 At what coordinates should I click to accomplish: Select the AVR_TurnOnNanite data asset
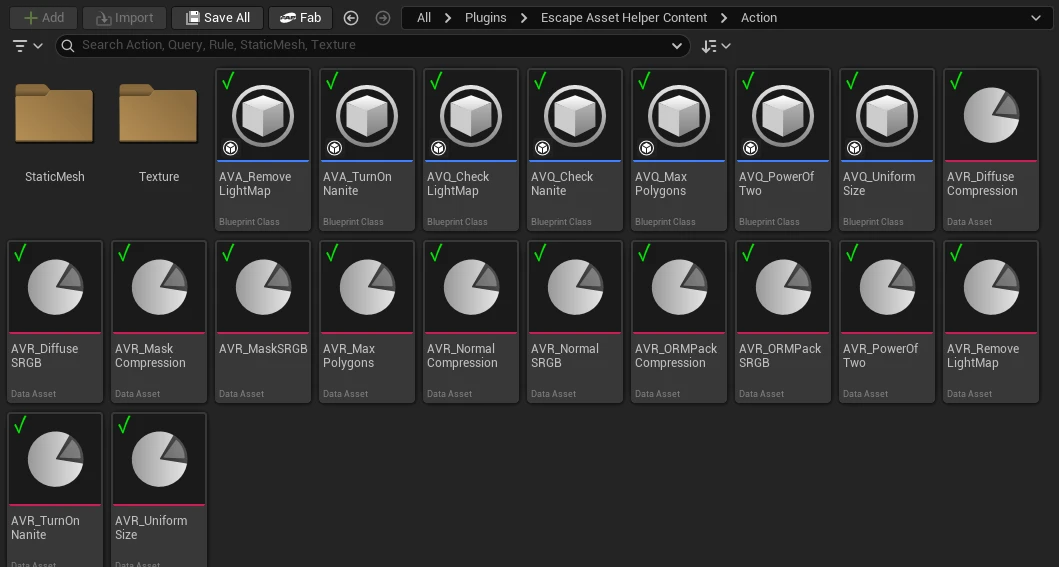55,490
